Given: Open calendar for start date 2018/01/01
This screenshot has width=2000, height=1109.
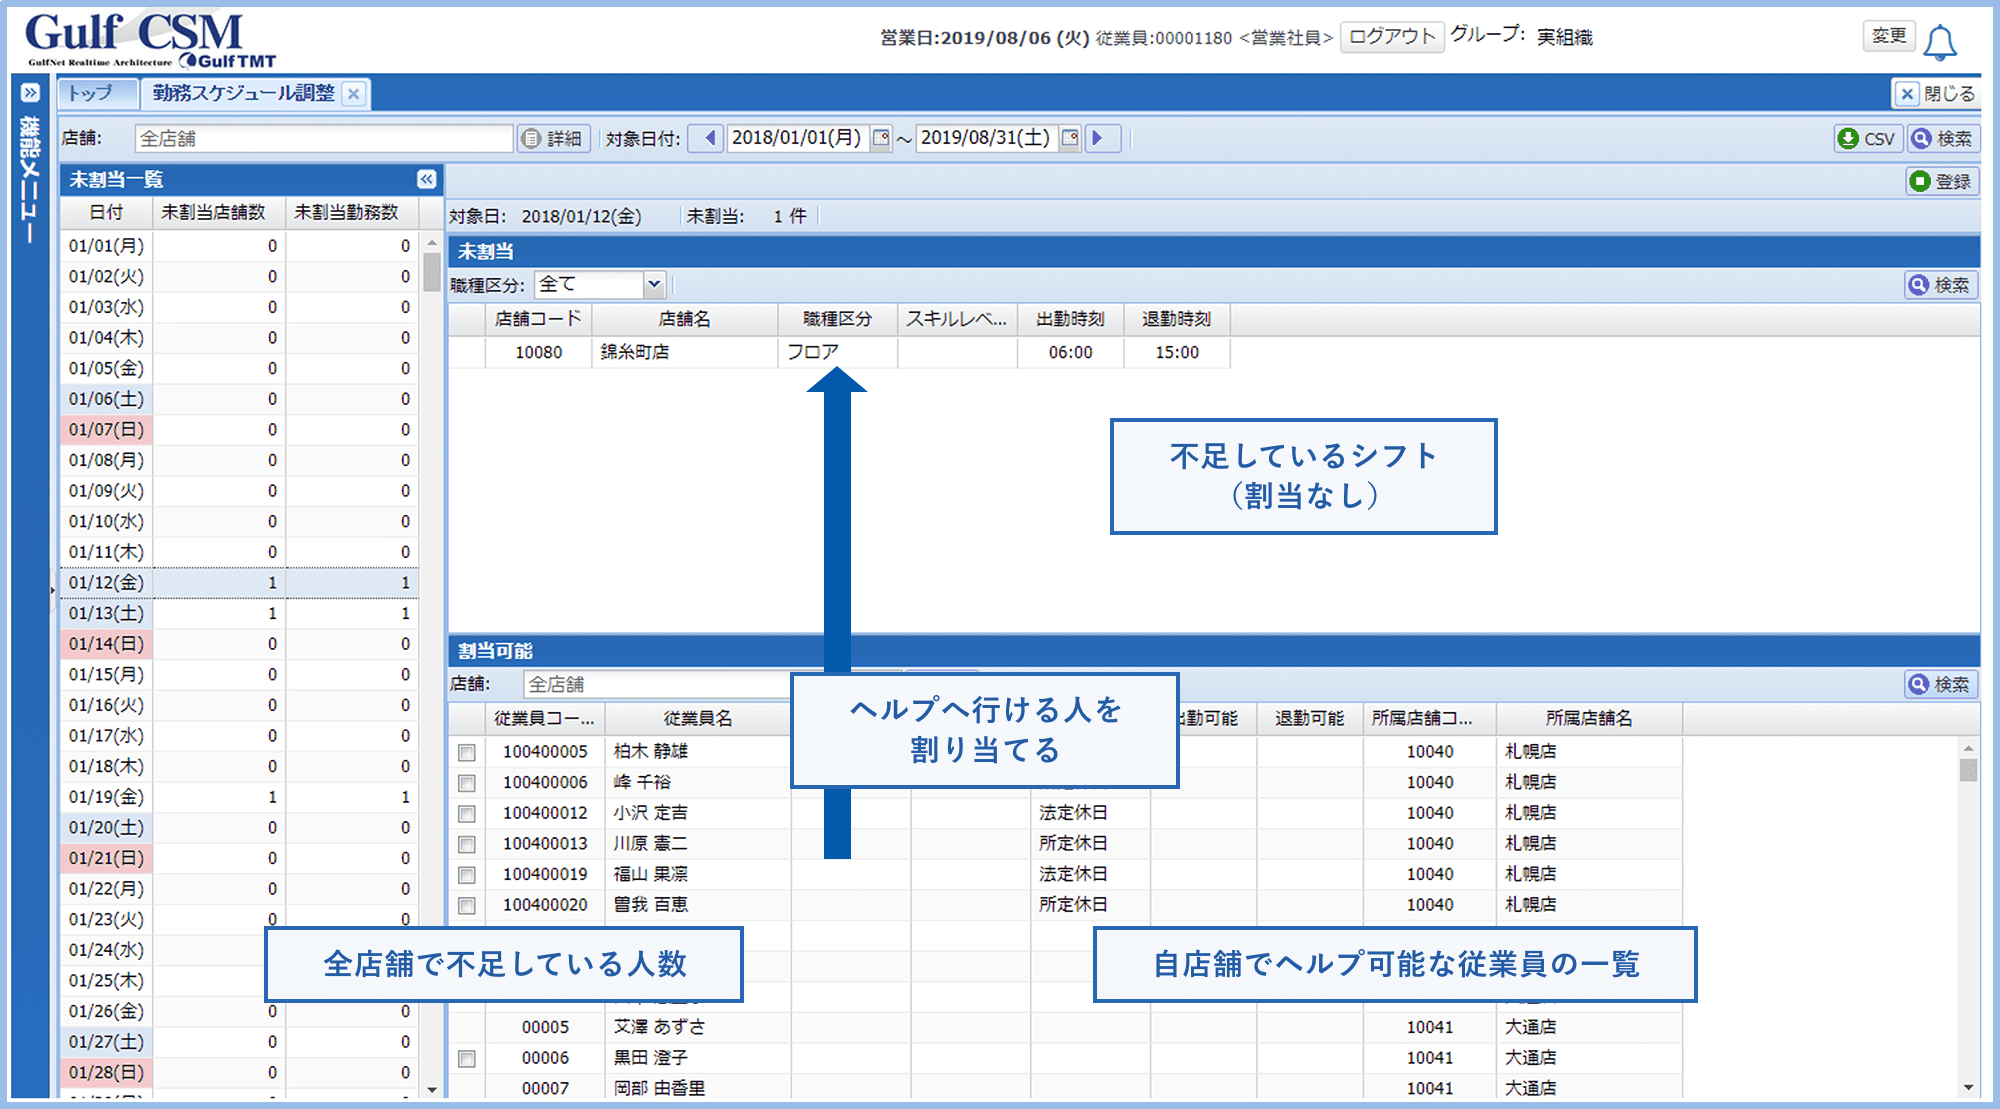Looking at the screenshot, I should click(x=880, y=138).
